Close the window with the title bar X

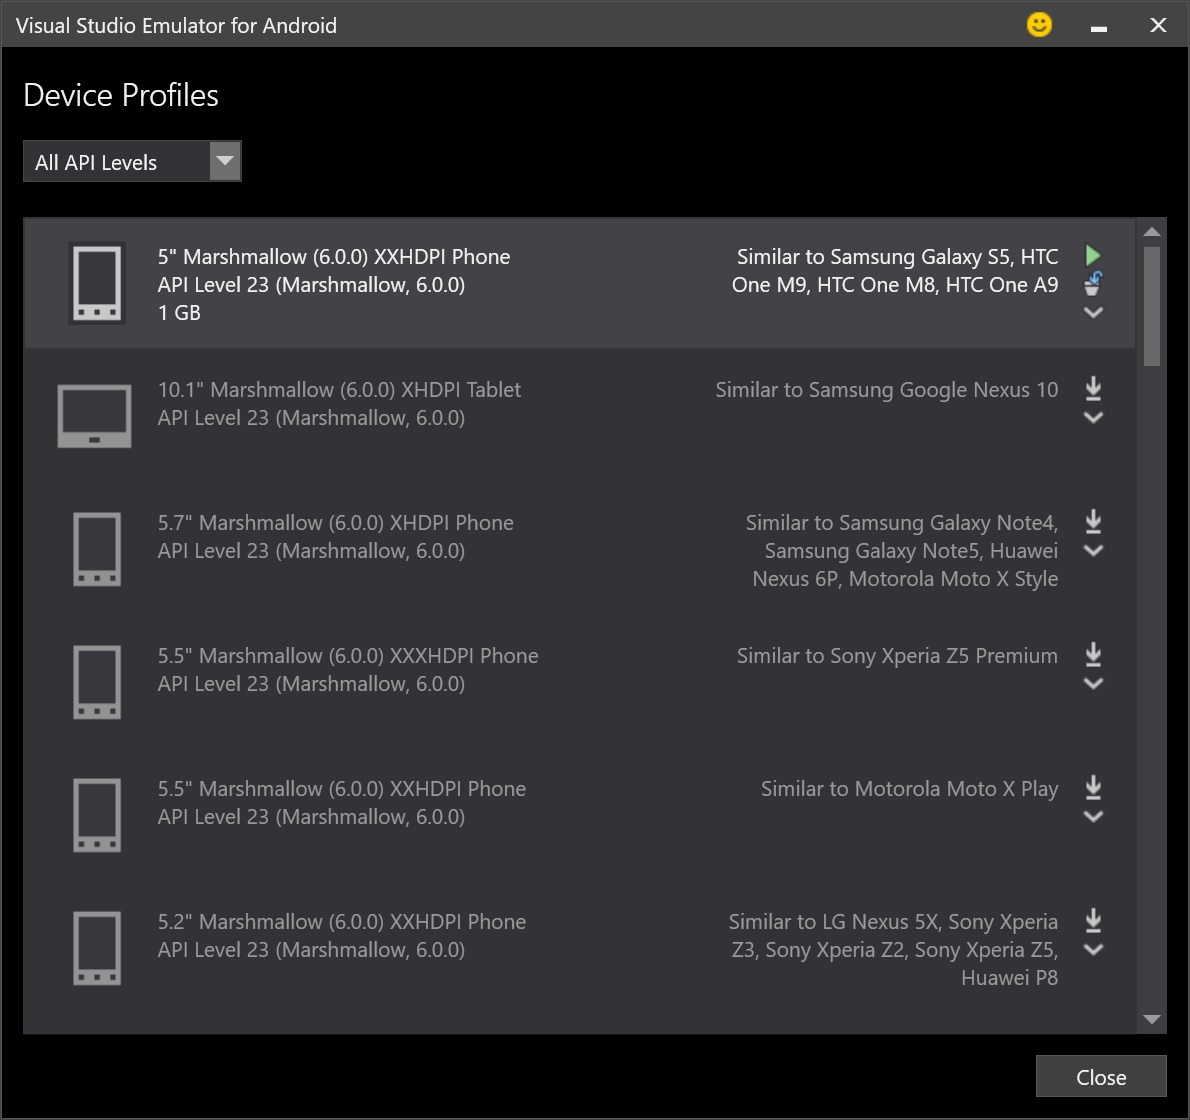(1157, 25)
